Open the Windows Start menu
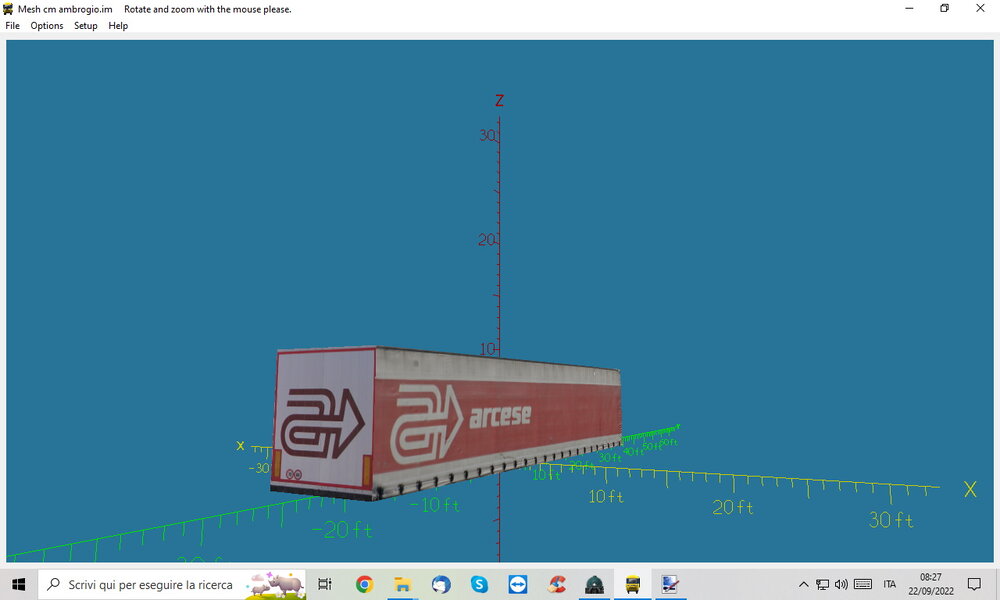1000x600 pixels. pos(18,584)
